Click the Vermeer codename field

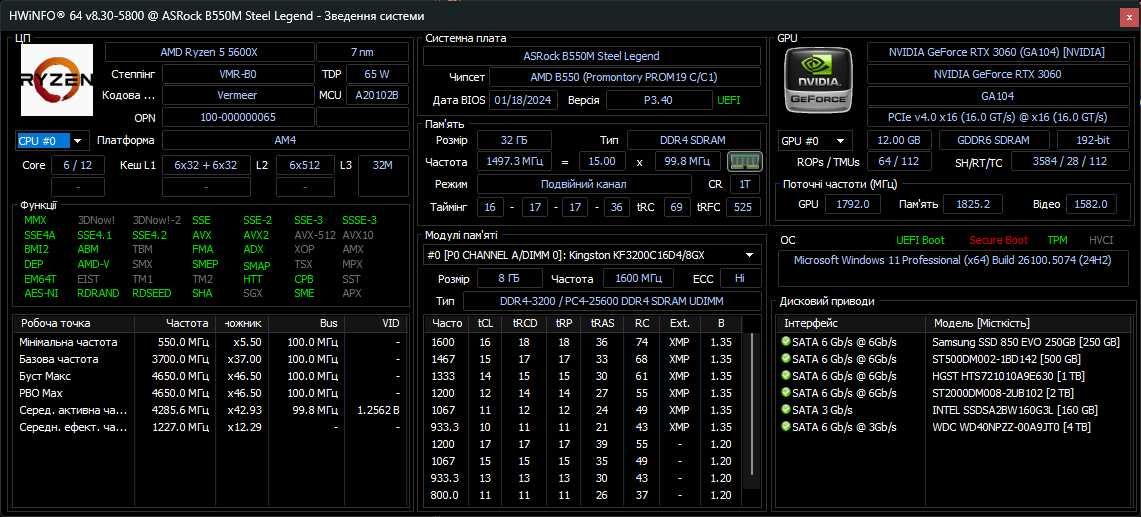coord(237,95)
